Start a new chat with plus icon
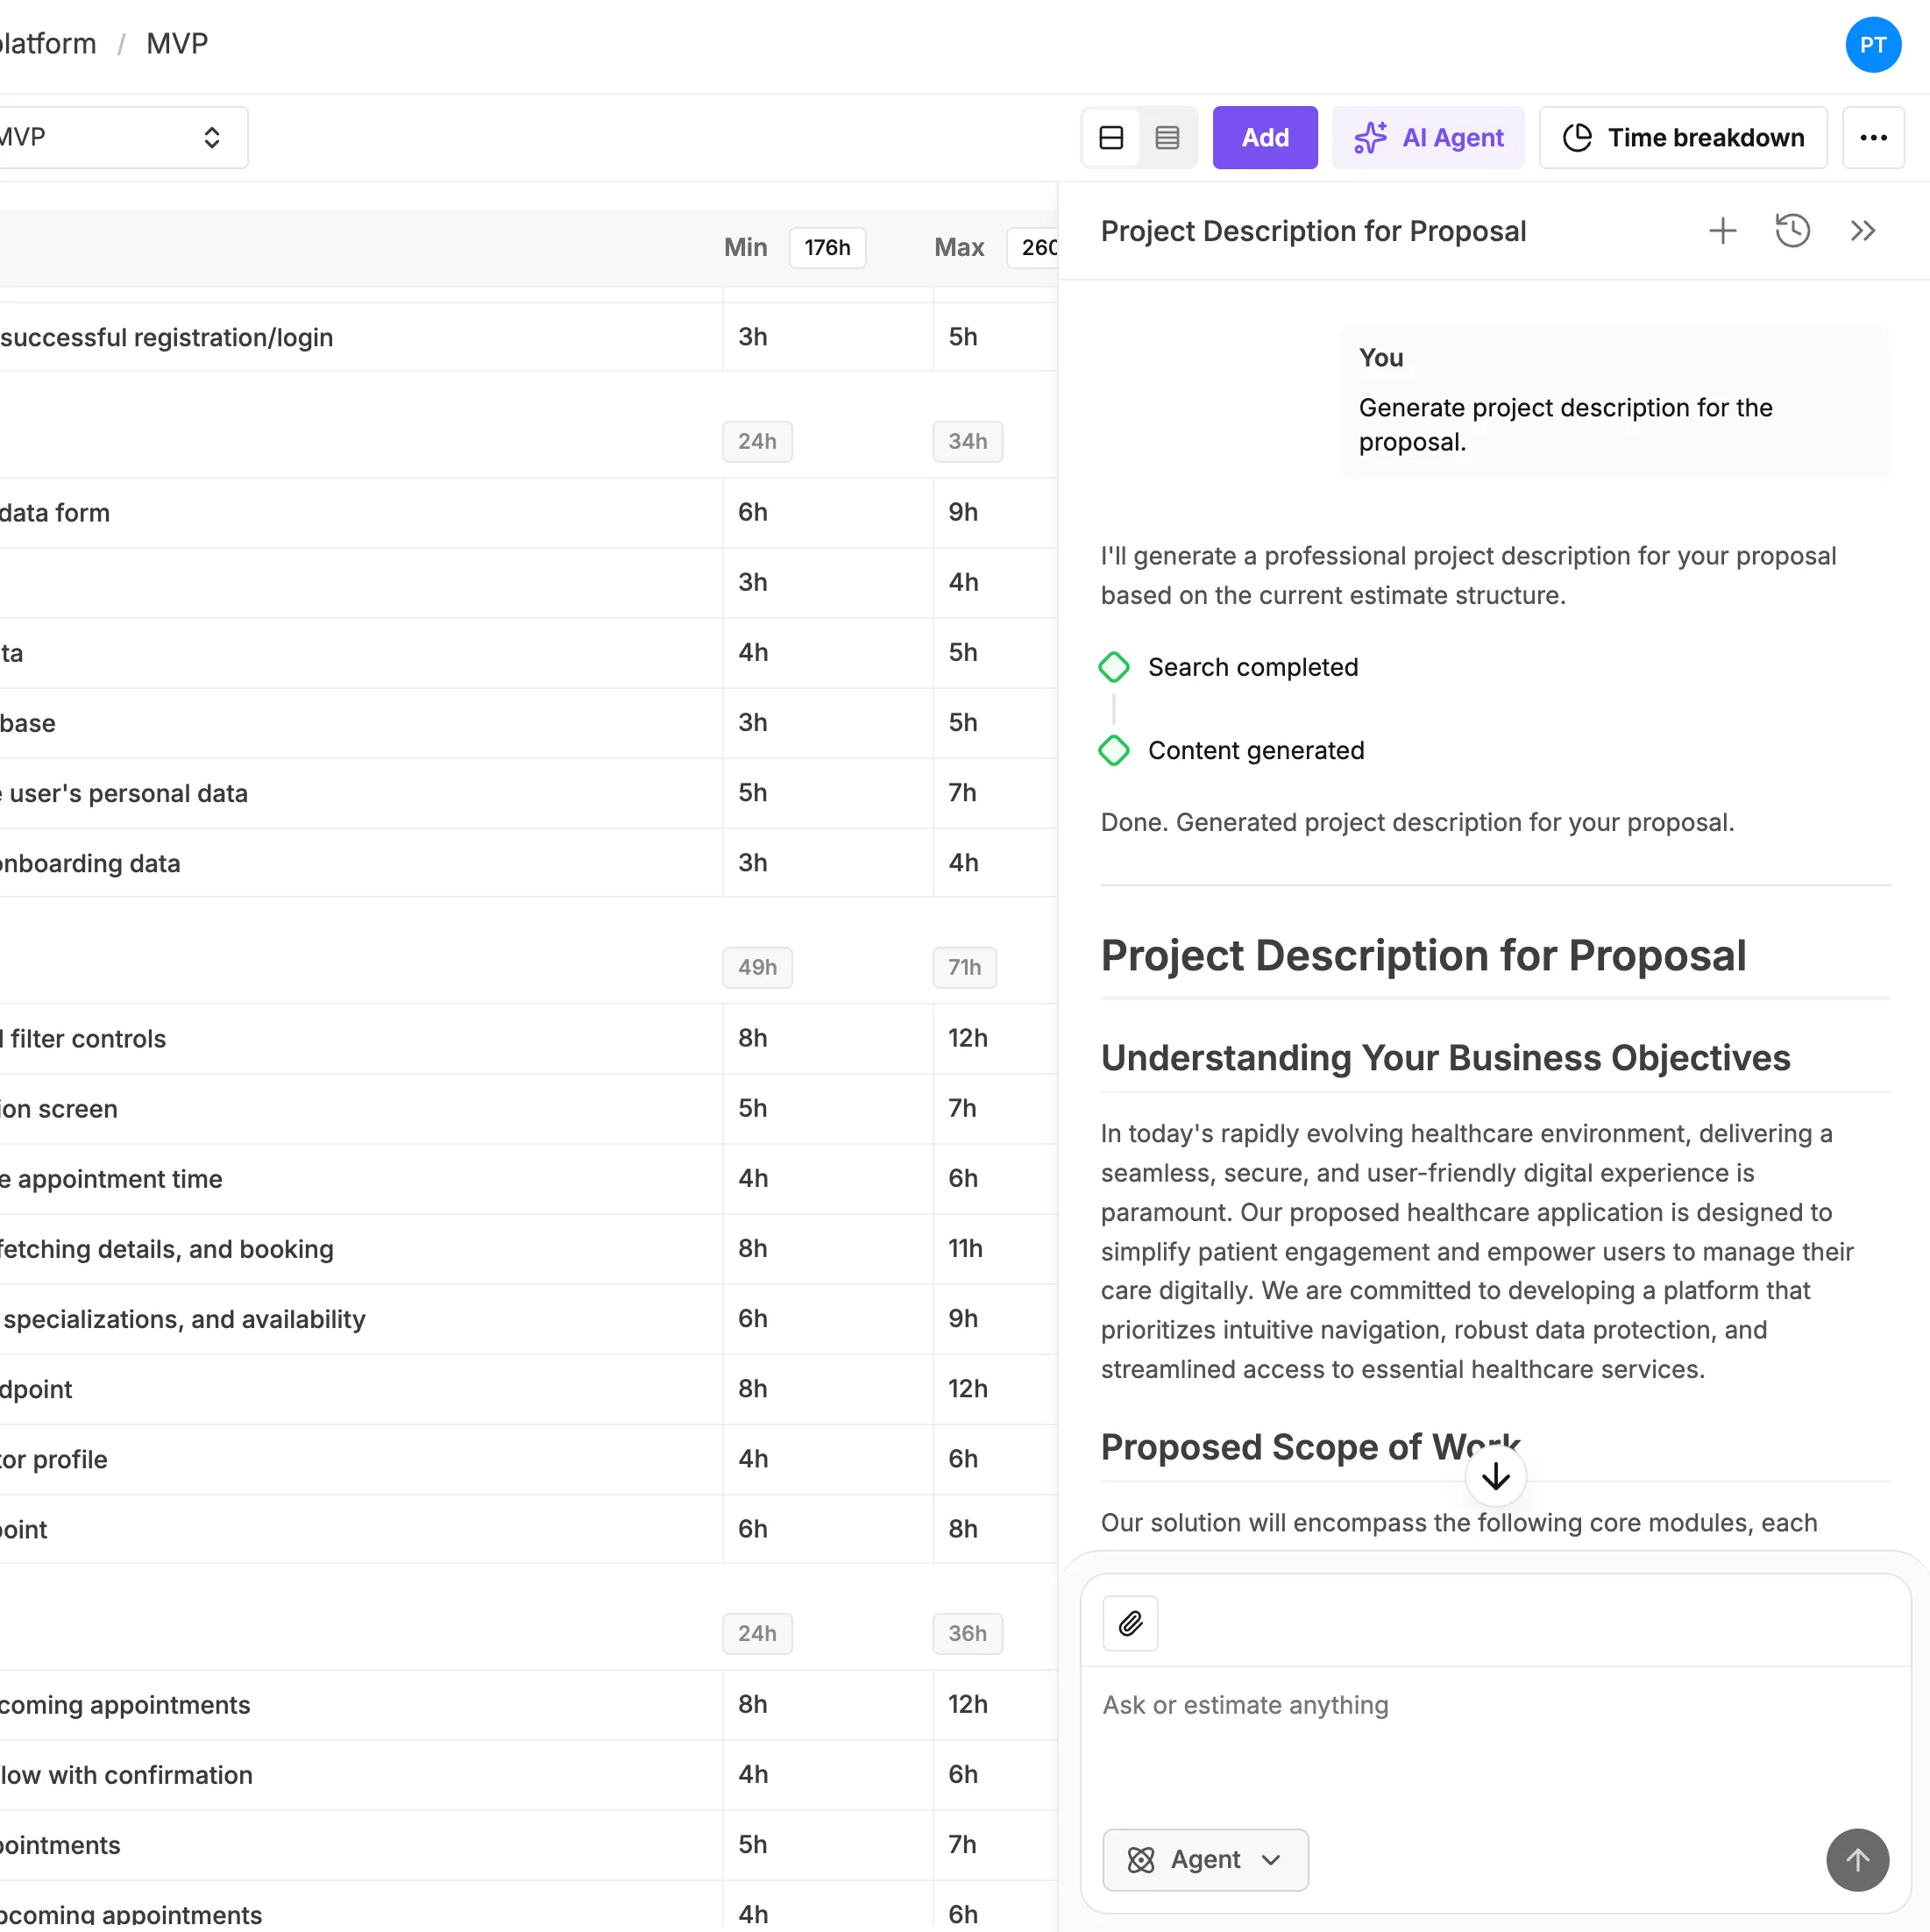 pyautogui.click(x=1722, y=231)
